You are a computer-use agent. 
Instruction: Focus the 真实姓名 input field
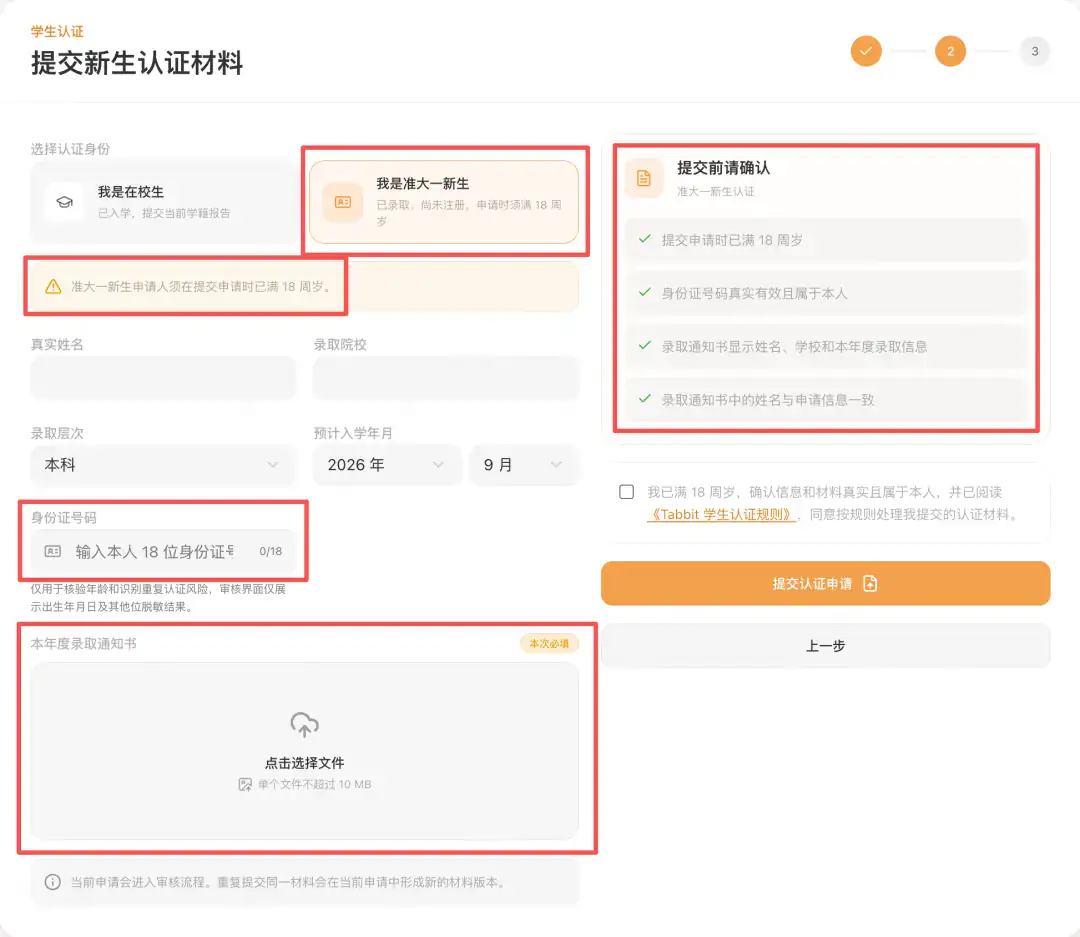(164, 378)
